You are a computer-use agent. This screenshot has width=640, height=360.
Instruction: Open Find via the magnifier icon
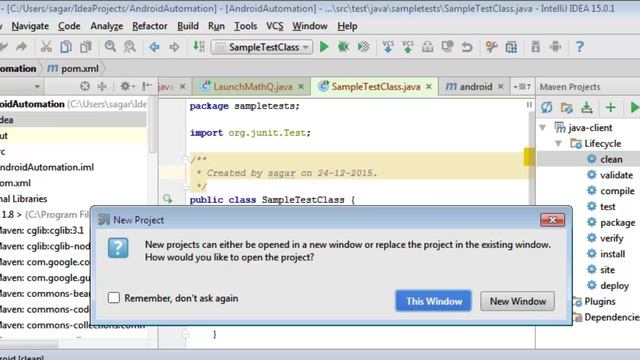tap(110, 47)
